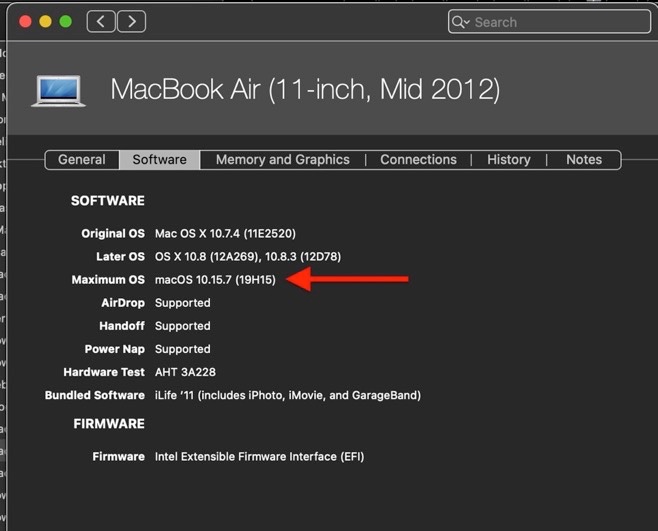Click the AirDrop Supported value
Image resolution: width=658 pixels, height=531 pixels.
tap(183, 303)
